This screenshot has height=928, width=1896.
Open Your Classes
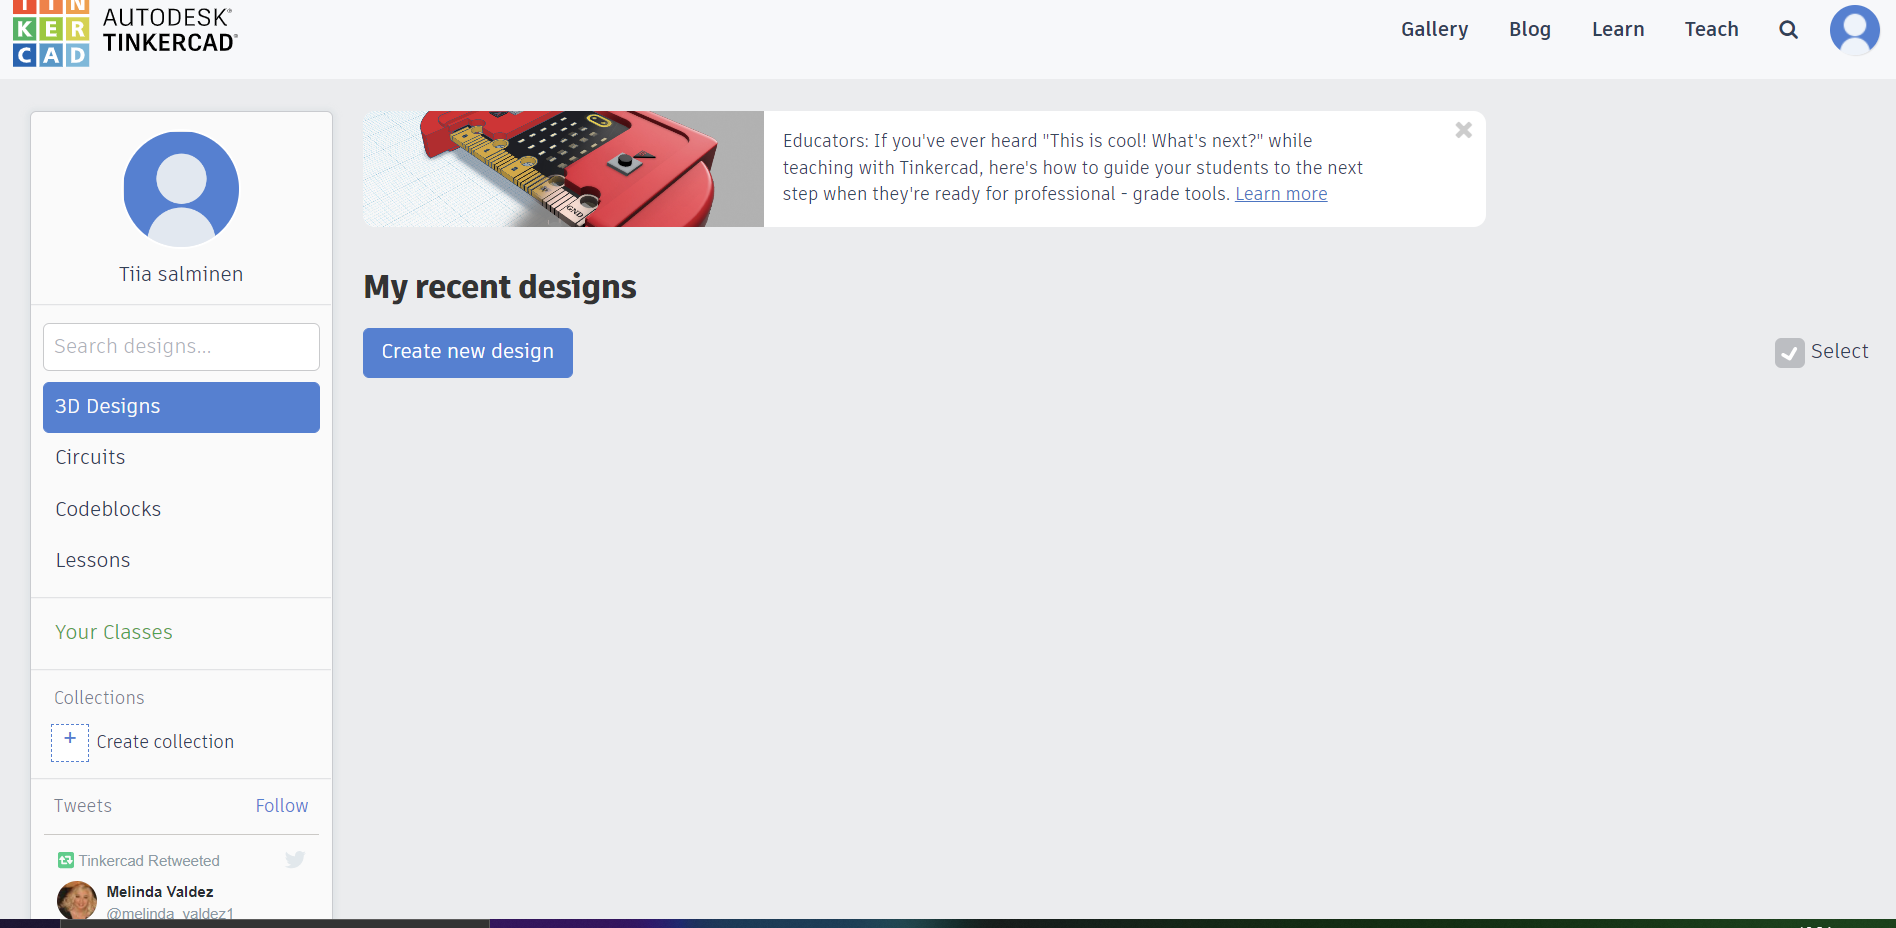pos(114,632)
